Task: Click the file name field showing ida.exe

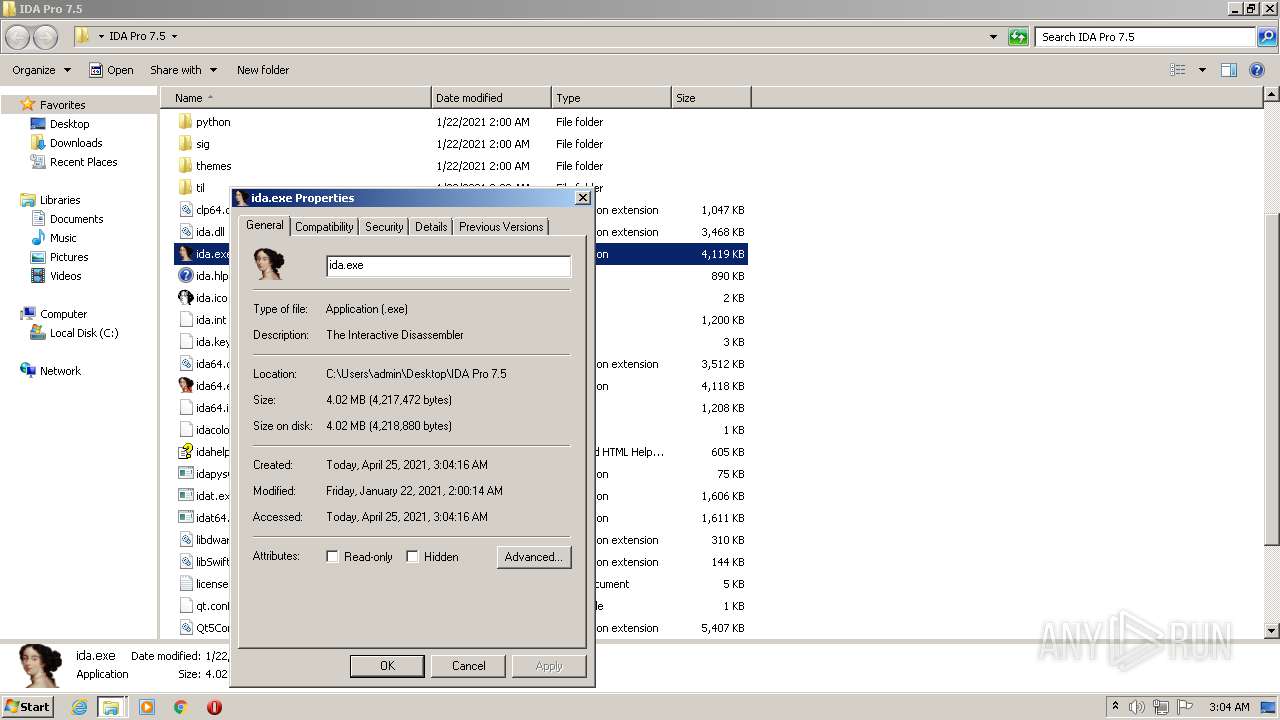Action: tap(449, 265)
